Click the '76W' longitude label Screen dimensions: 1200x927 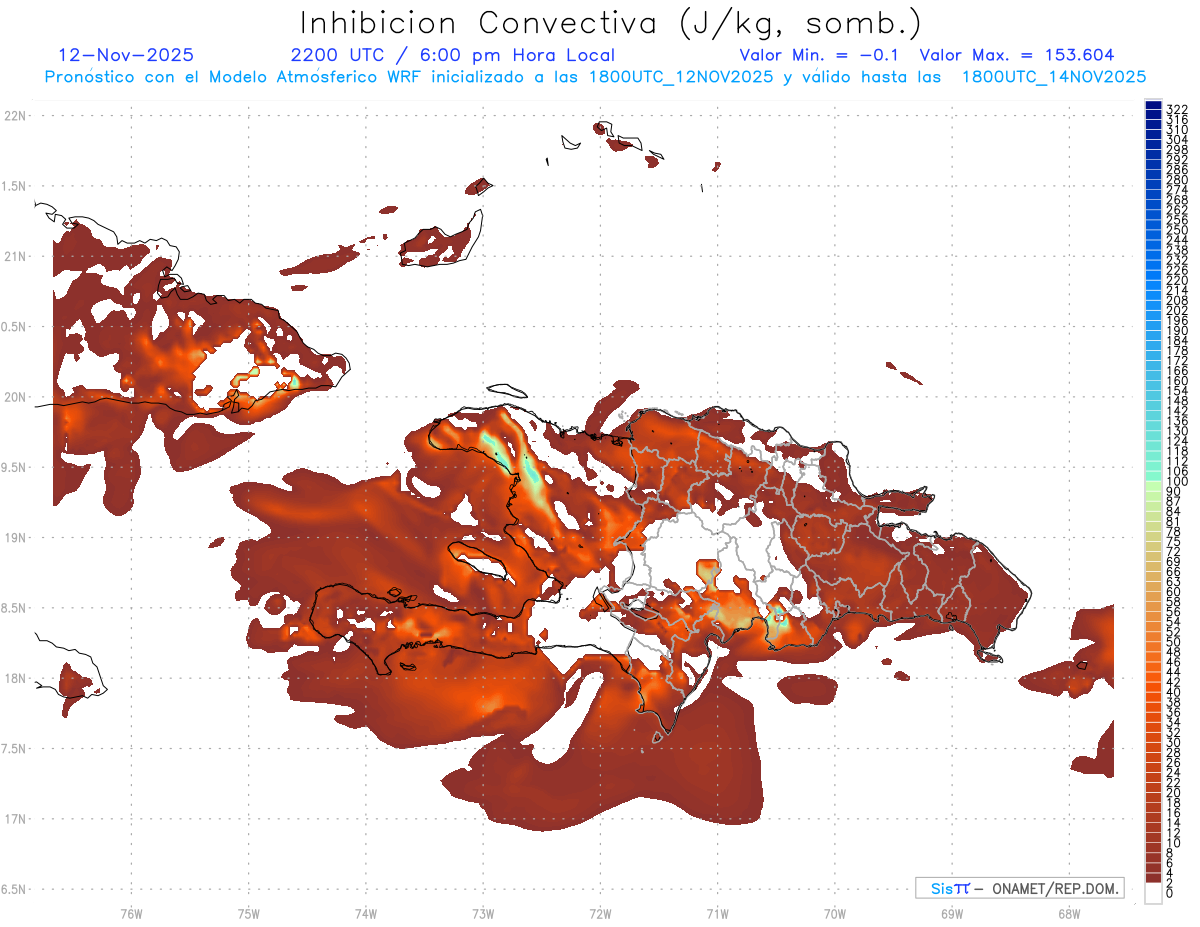tap(131, 912)
